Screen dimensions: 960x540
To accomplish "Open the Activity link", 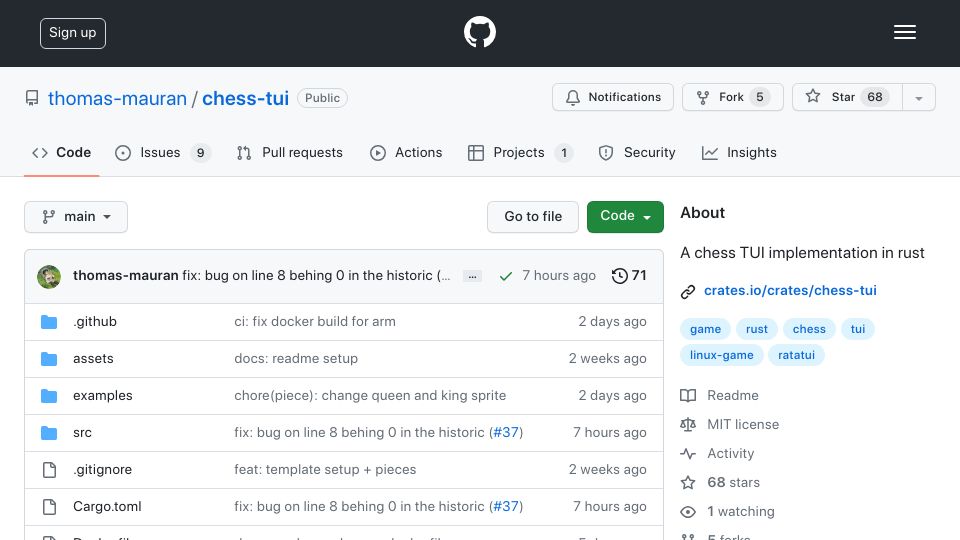I will pyautogui.click(x=718, y=454).
